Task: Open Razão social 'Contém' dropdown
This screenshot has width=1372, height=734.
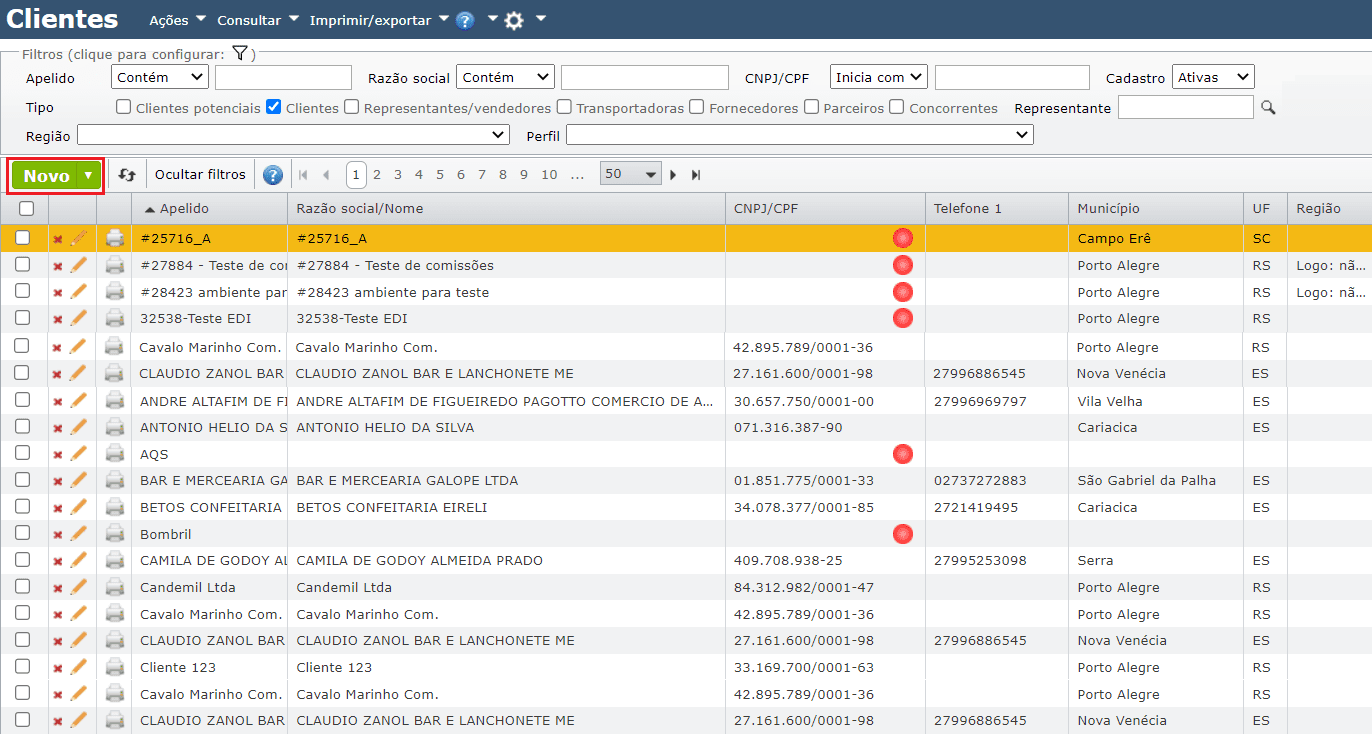Action: [x=505, y=77]
